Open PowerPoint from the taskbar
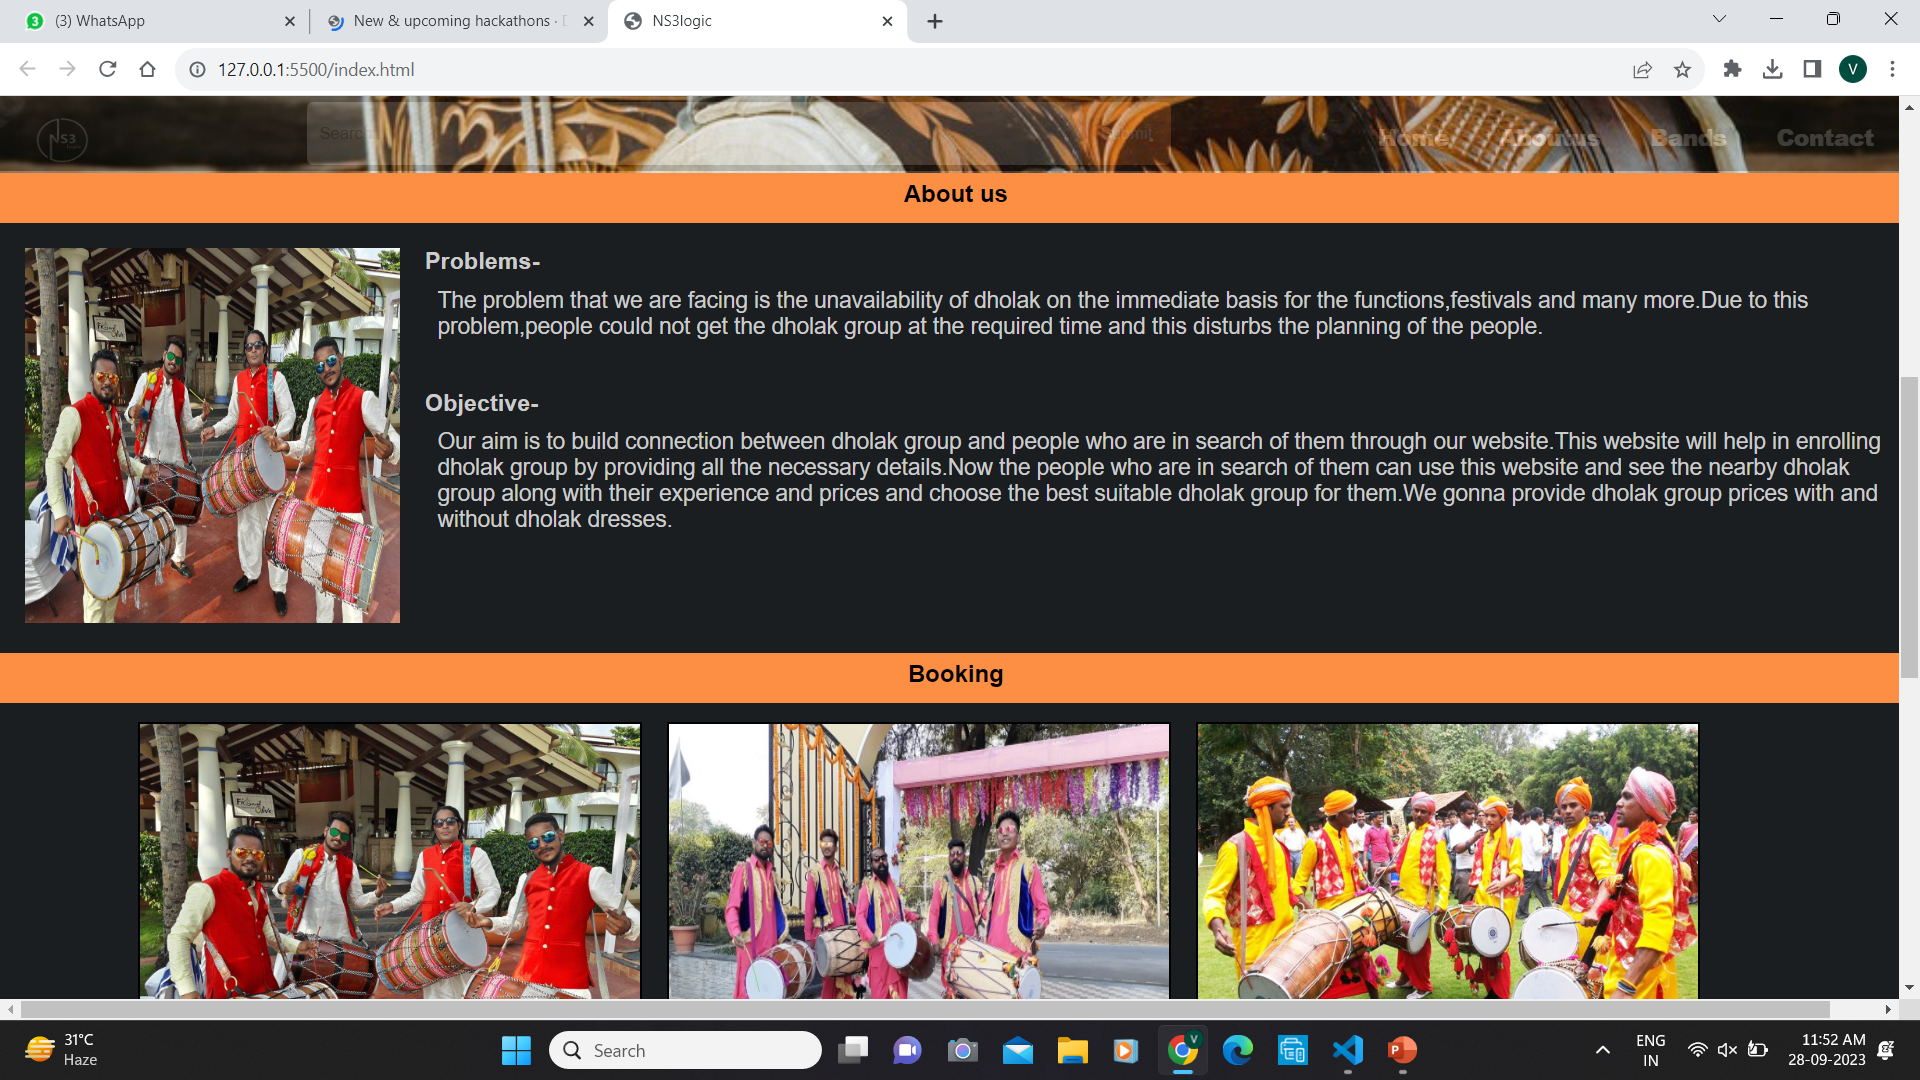This screenshot has height=1080, width=1920. (x=1402, y=1050)
